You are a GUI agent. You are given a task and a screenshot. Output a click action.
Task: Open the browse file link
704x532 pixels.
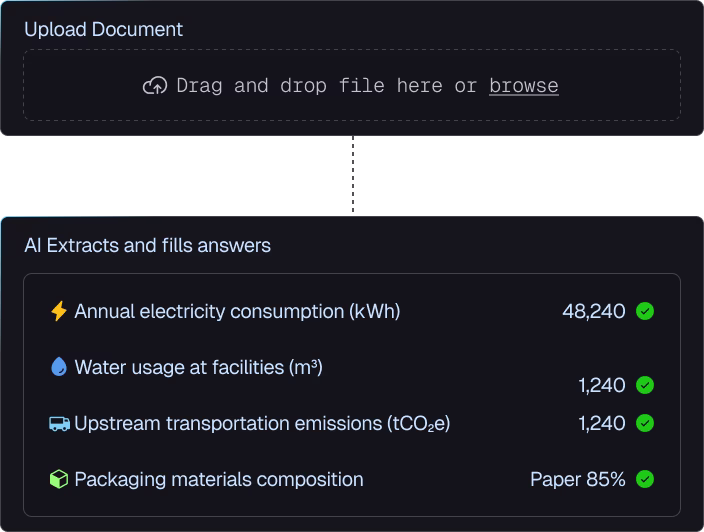pos(524,85)
